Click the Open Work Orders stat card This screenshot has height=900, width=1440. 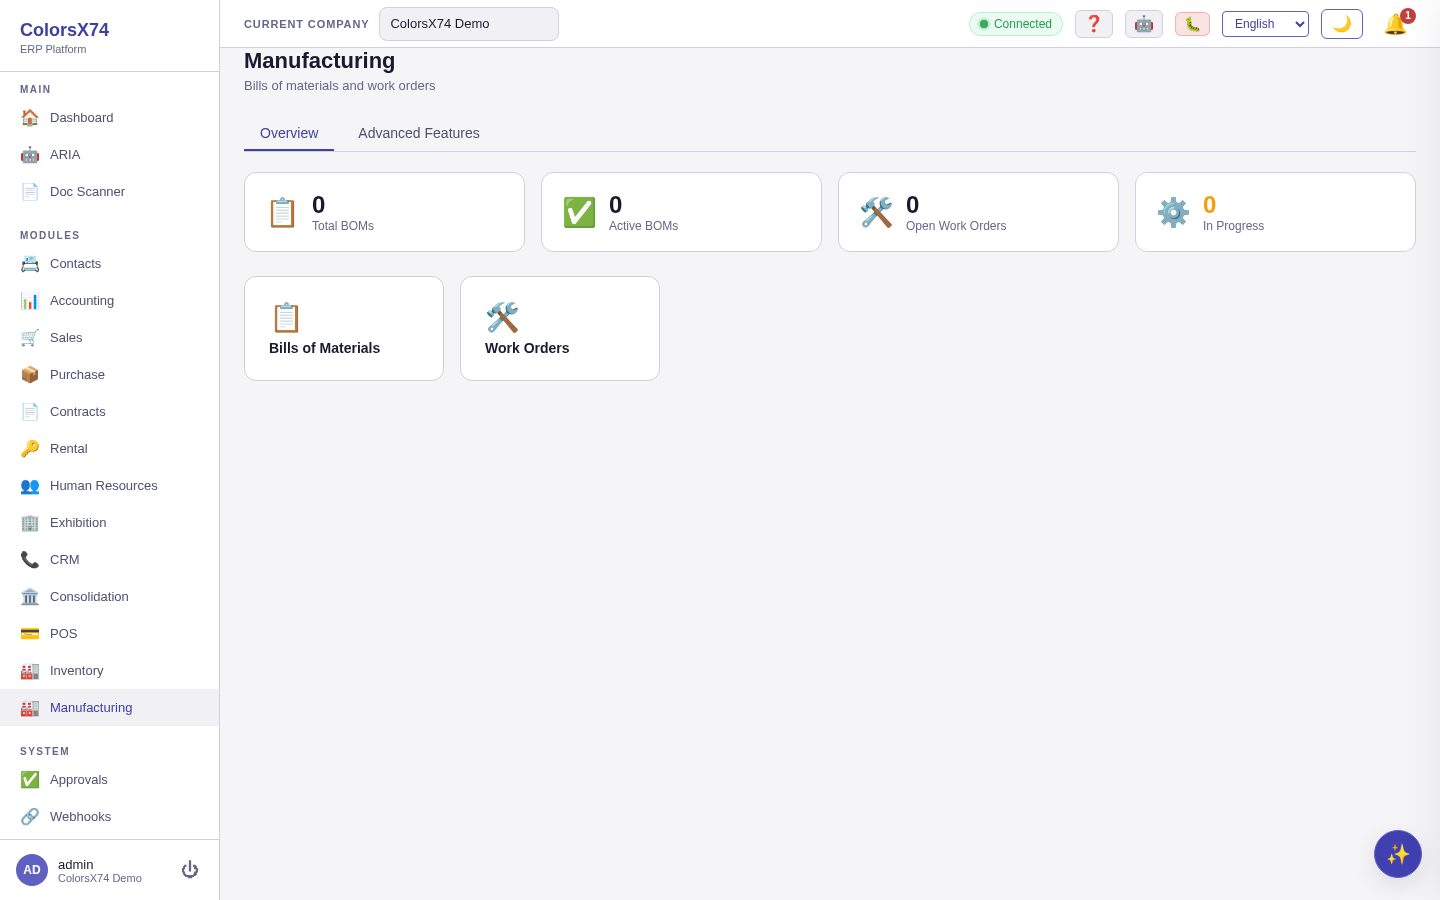click(x=978, y=212)
